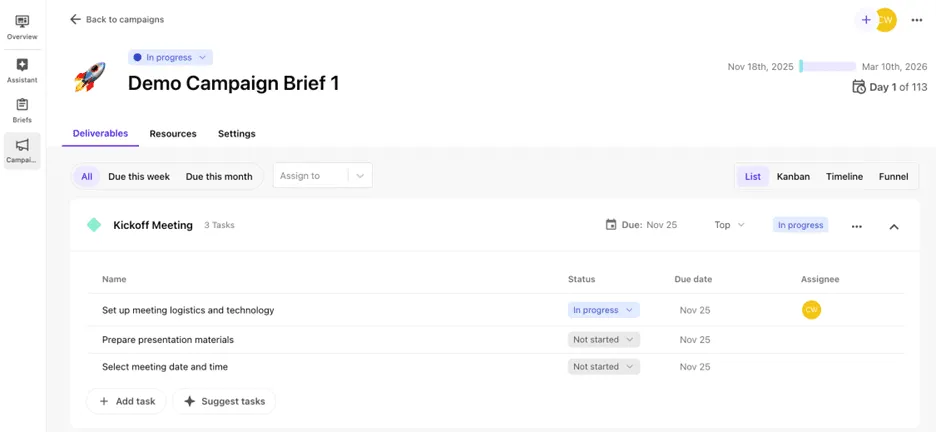Screen dimensions: 936x432
Task: Open the top-right three-dots menu
Action: (x=917, y=20)
